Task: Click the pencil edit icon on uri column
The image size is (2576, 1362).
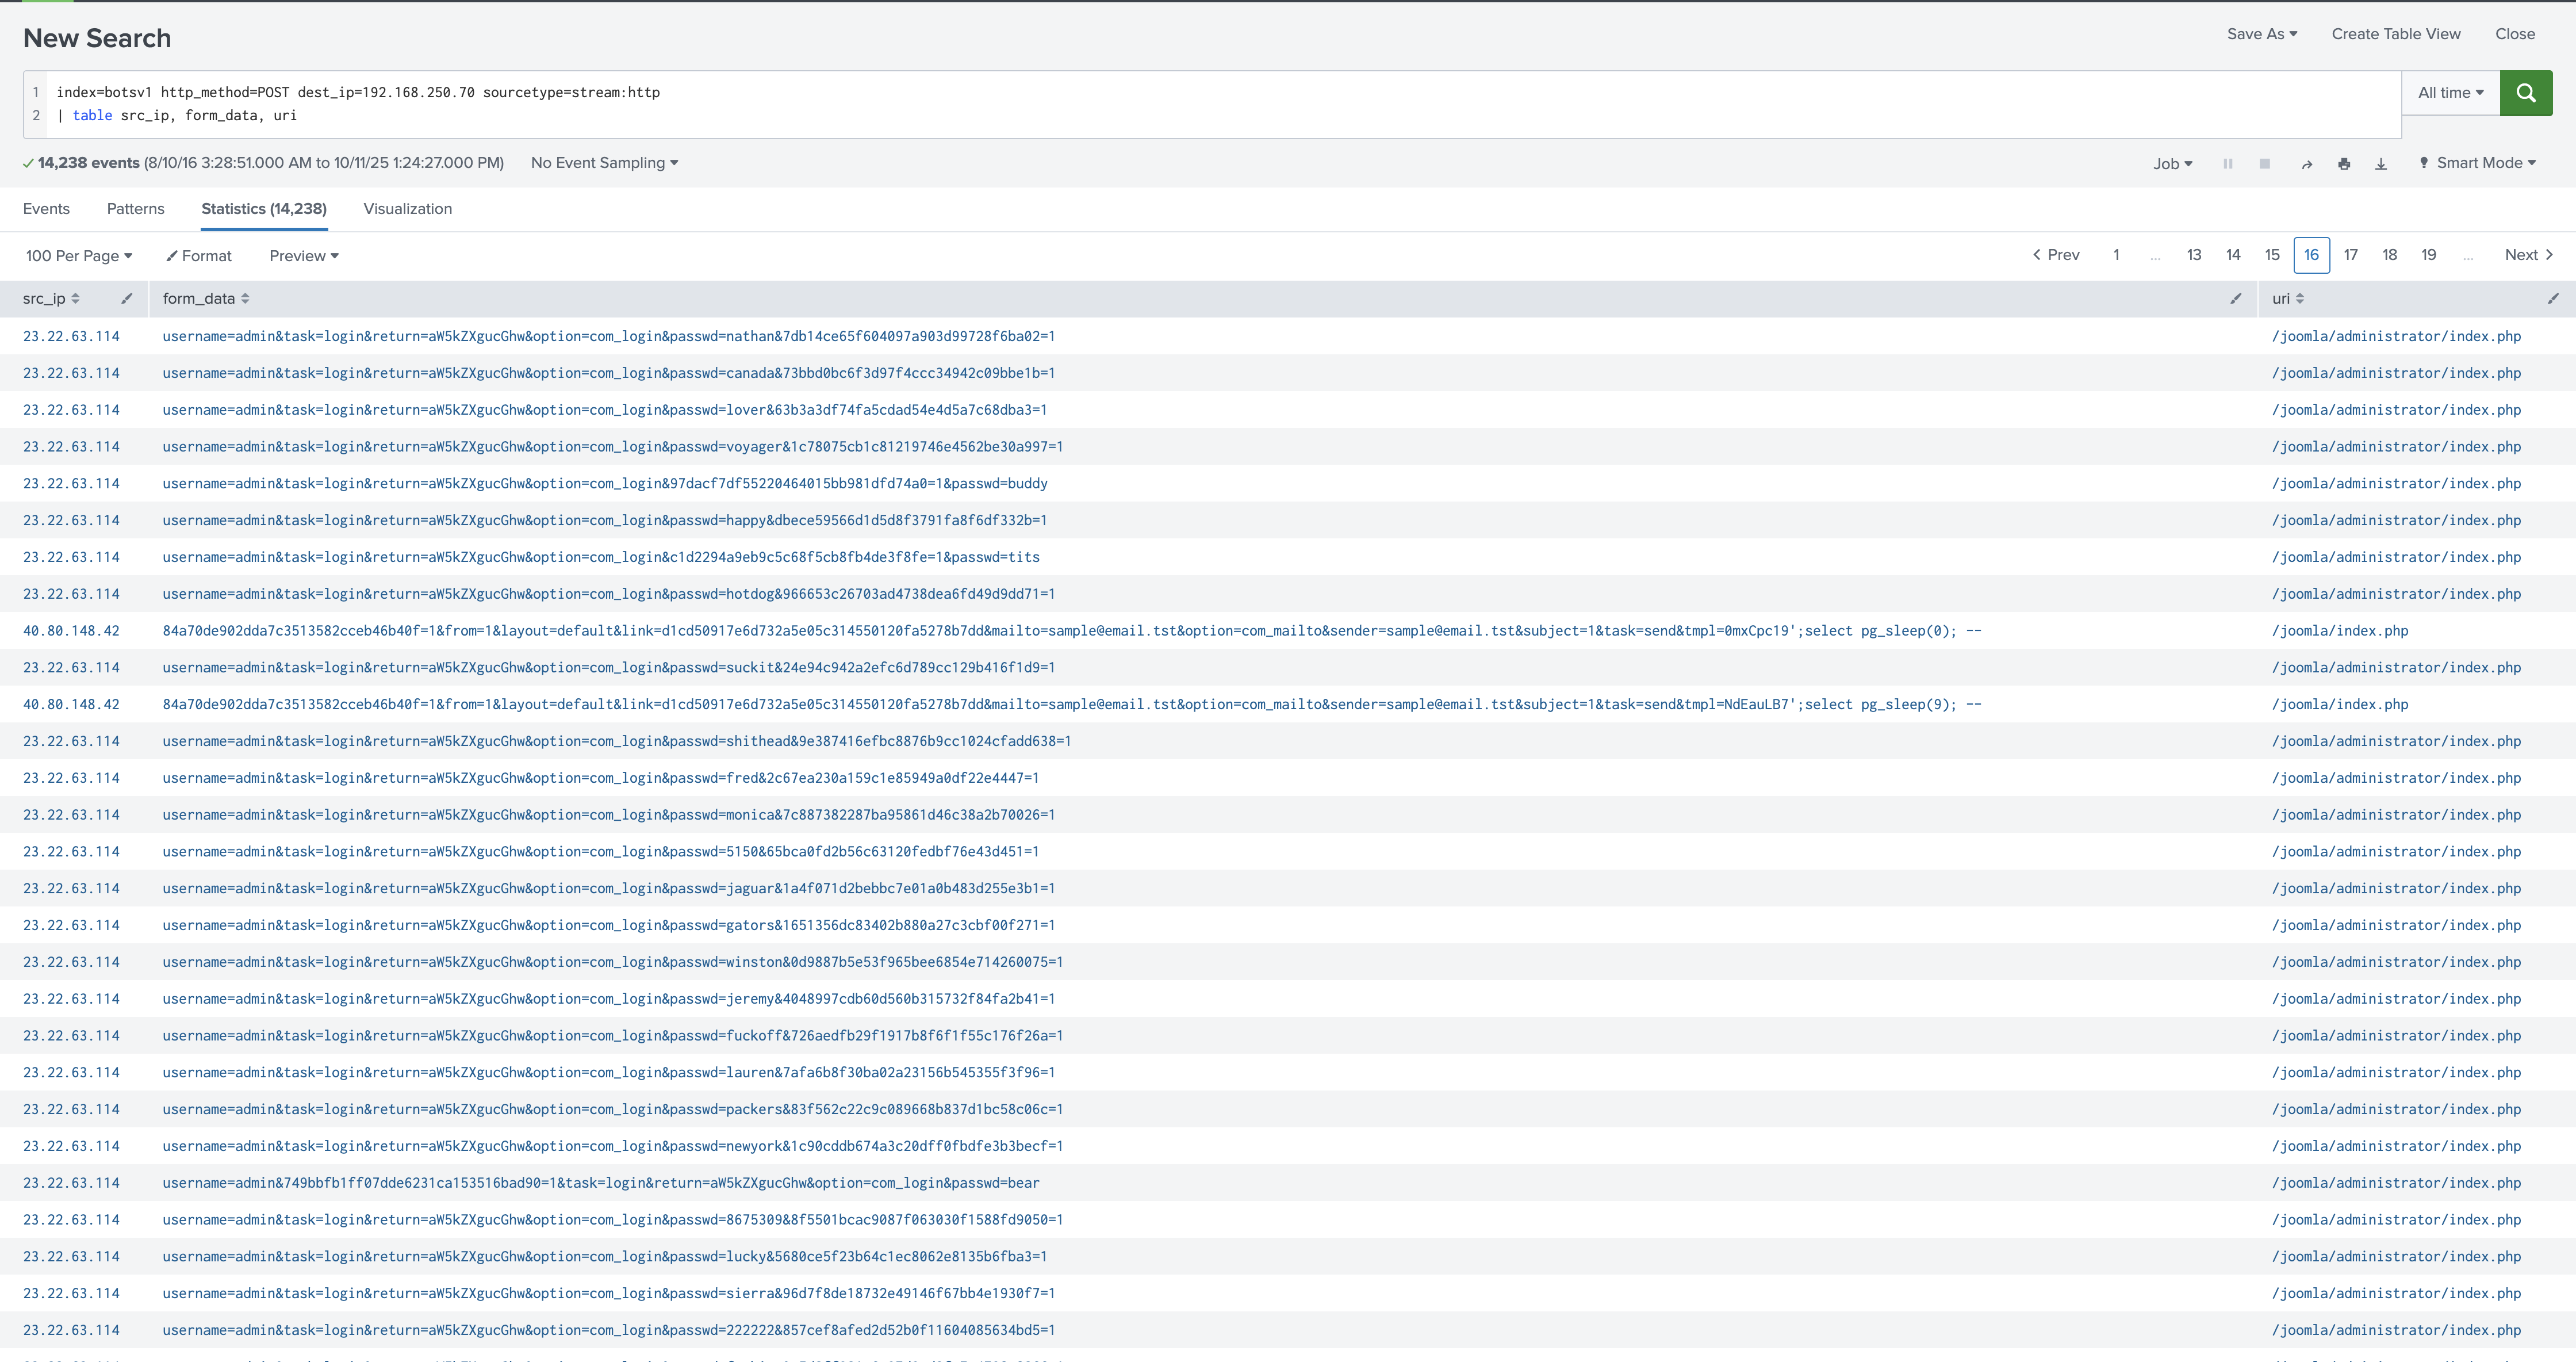Action: point(2552,298)
